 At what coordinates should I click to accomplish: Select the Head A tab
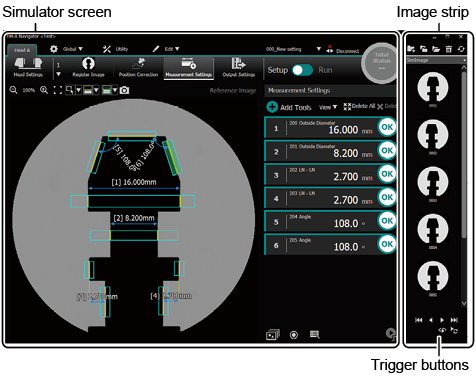click(22, 50)
